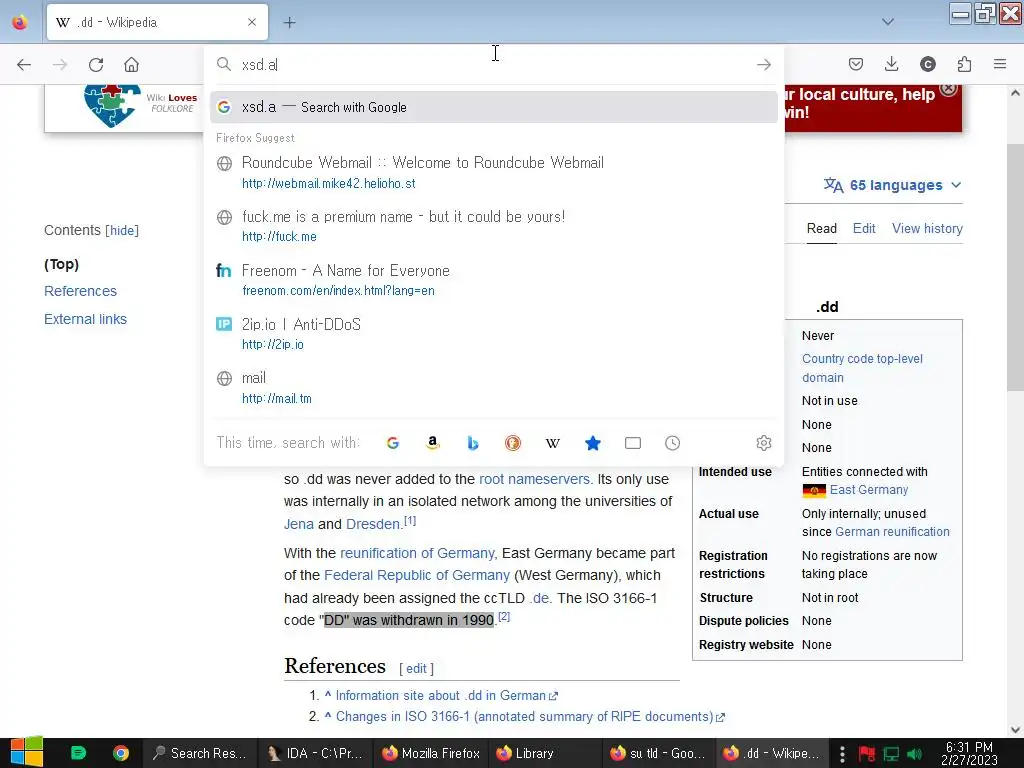Switch to IDA taskbar window
1024x768 pixels.
coord(317,753)
